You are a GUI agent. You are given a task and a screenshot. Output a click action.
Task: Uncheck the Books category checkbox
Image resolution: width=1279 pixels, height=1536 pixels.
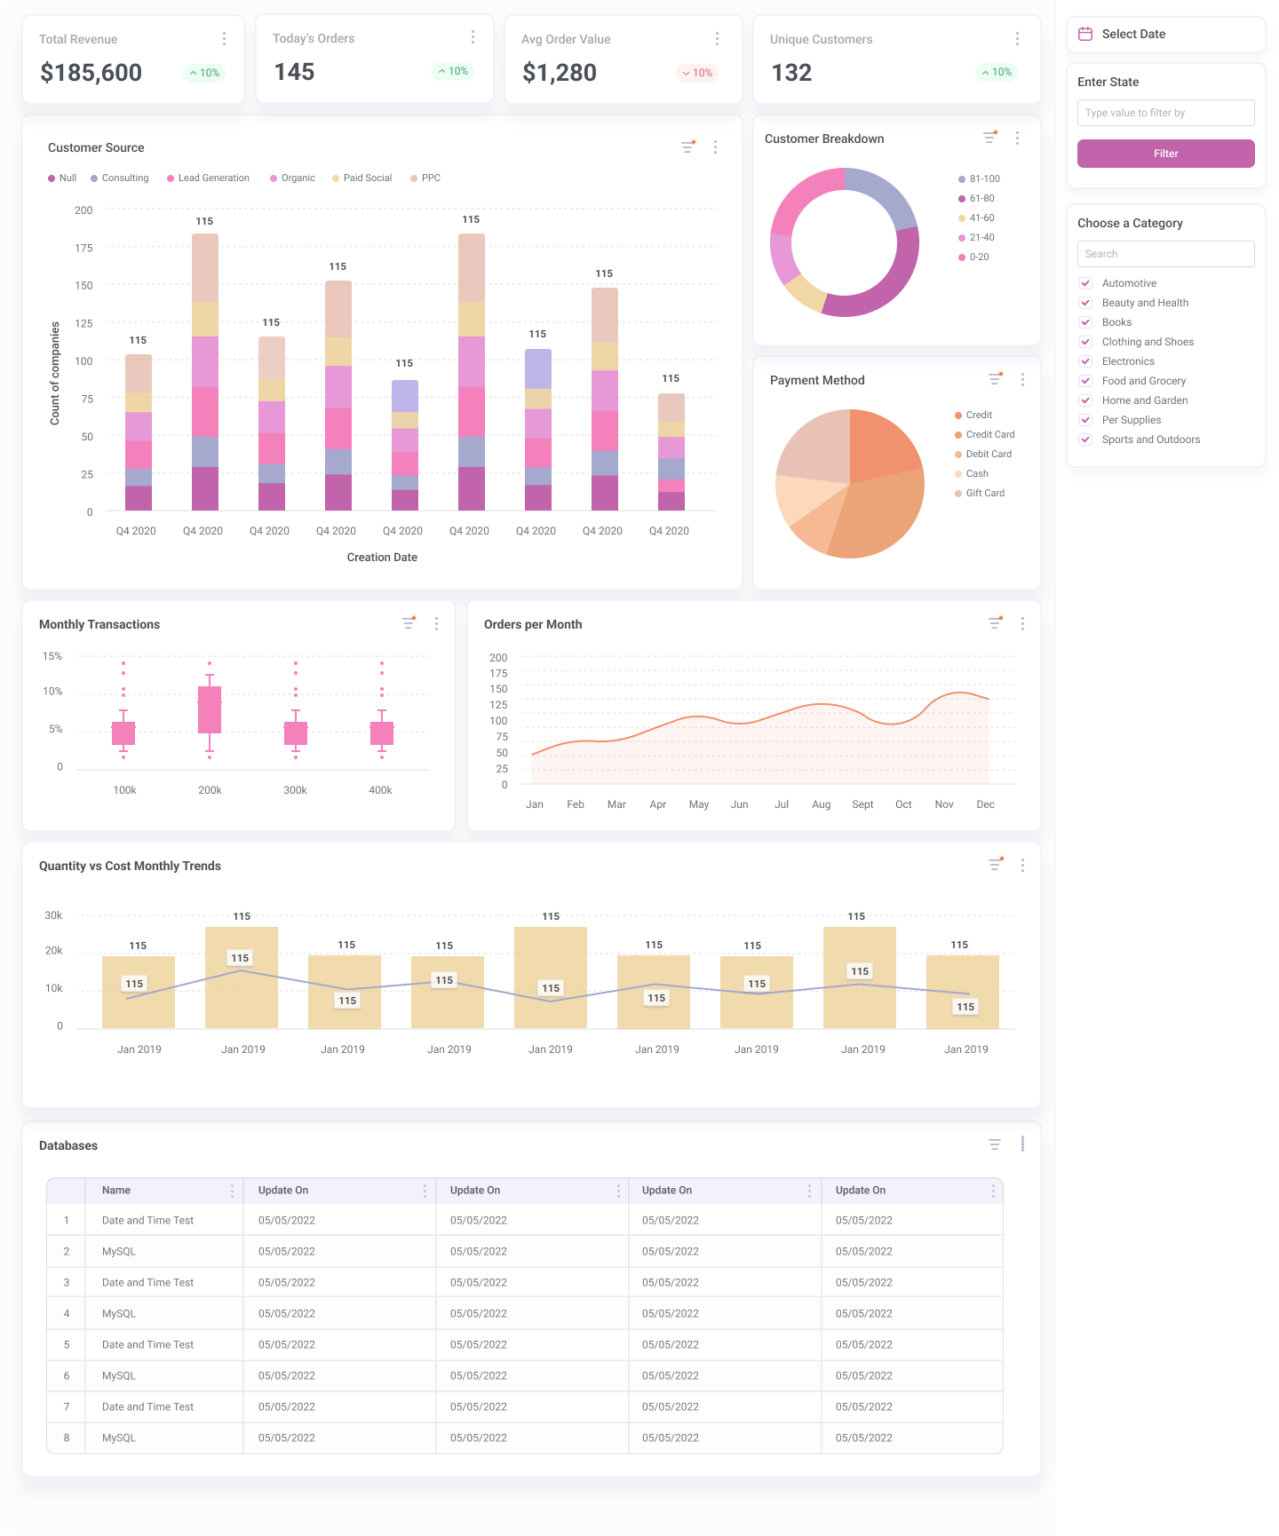click(x=1086, y=322)
